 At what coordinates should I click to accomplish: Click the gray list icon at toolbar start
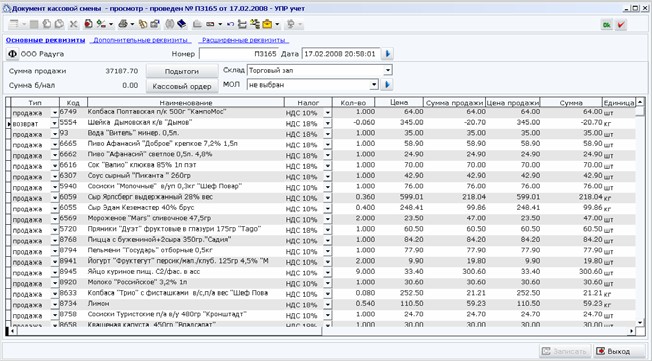(14, 24)
